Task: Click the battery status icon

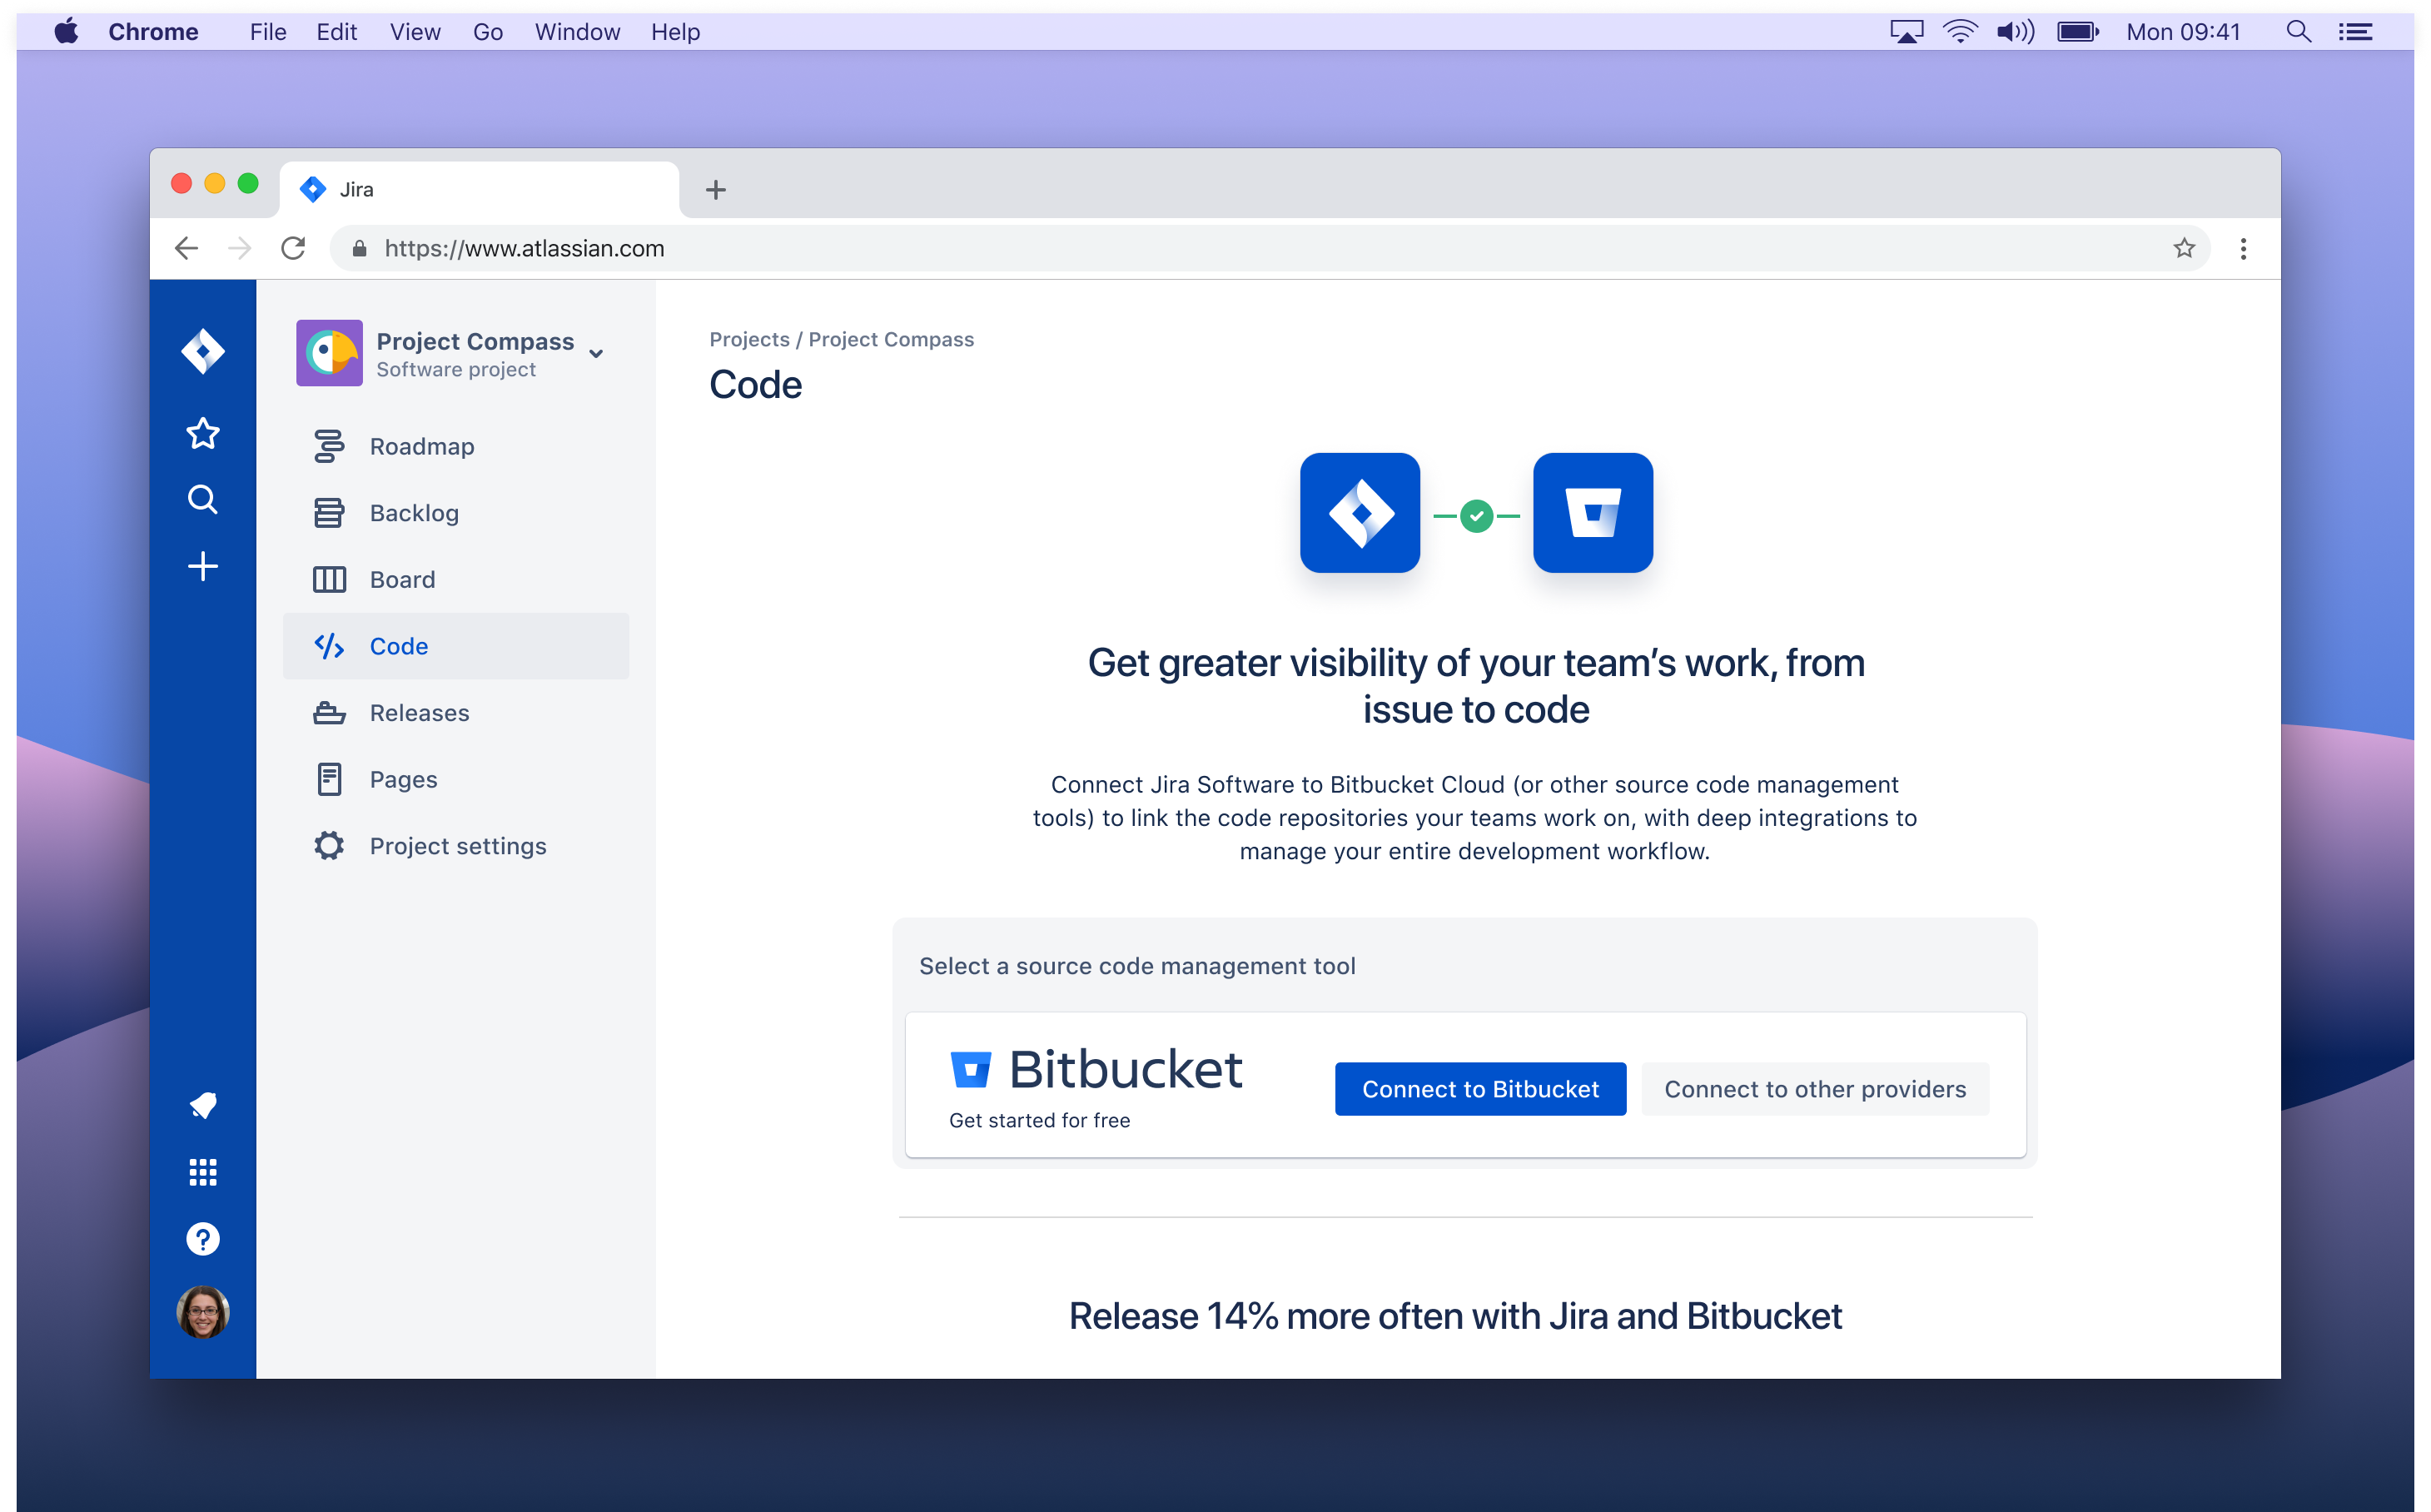Action: [x=2078, y=31]
